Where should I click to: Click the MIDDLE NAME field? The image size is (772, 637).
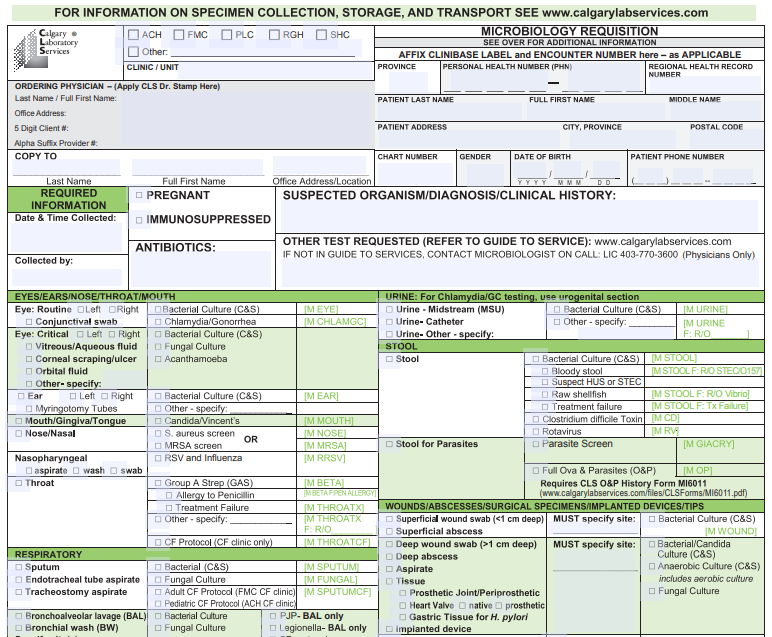tap(716, 112)
